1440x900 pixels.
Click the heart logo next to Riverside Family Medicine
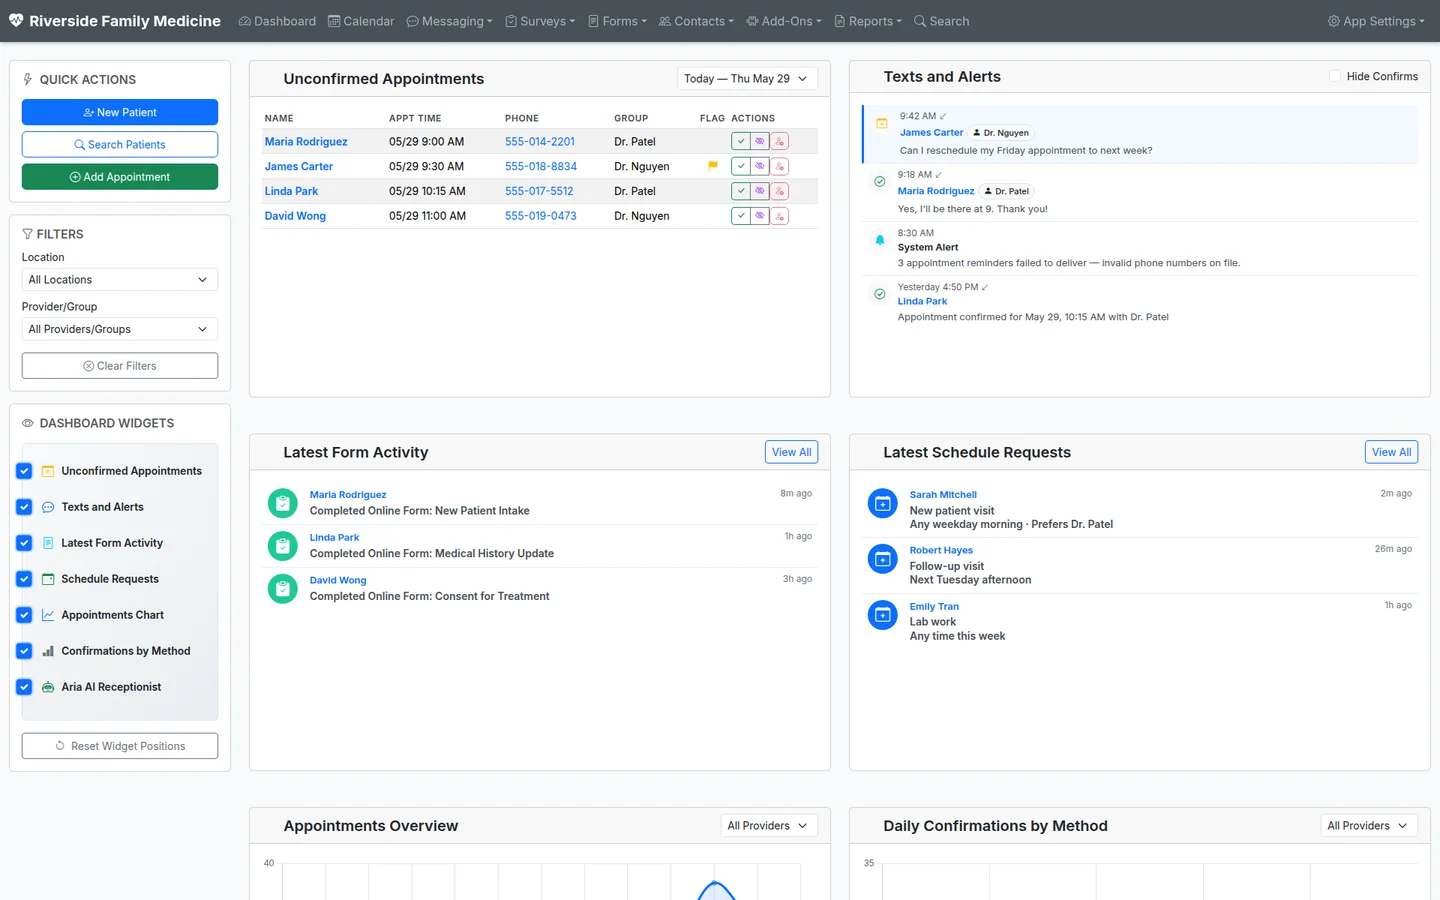click(16, 21)
